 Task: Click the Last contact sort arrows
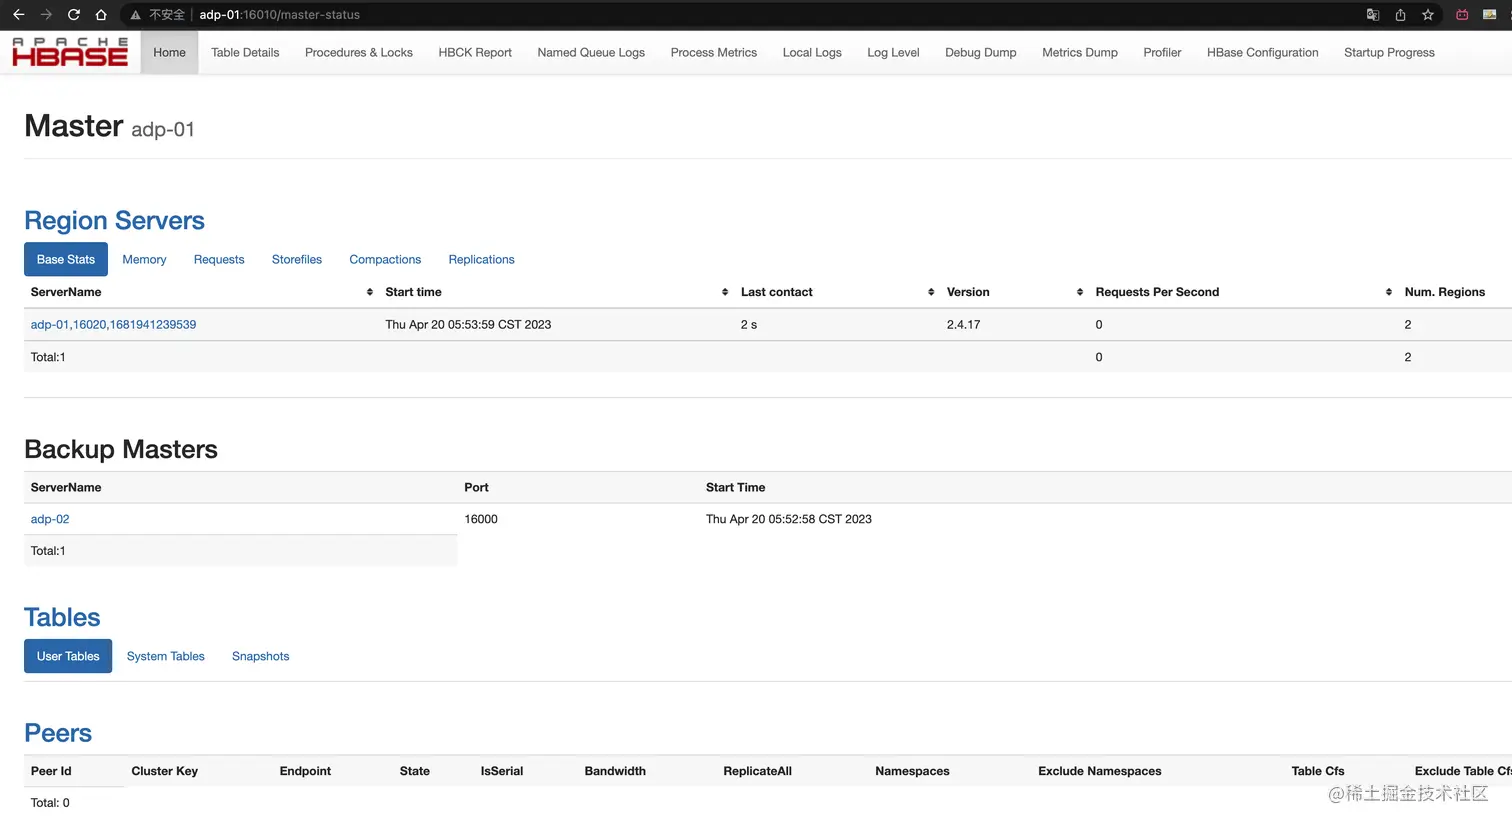pos(930,291)
